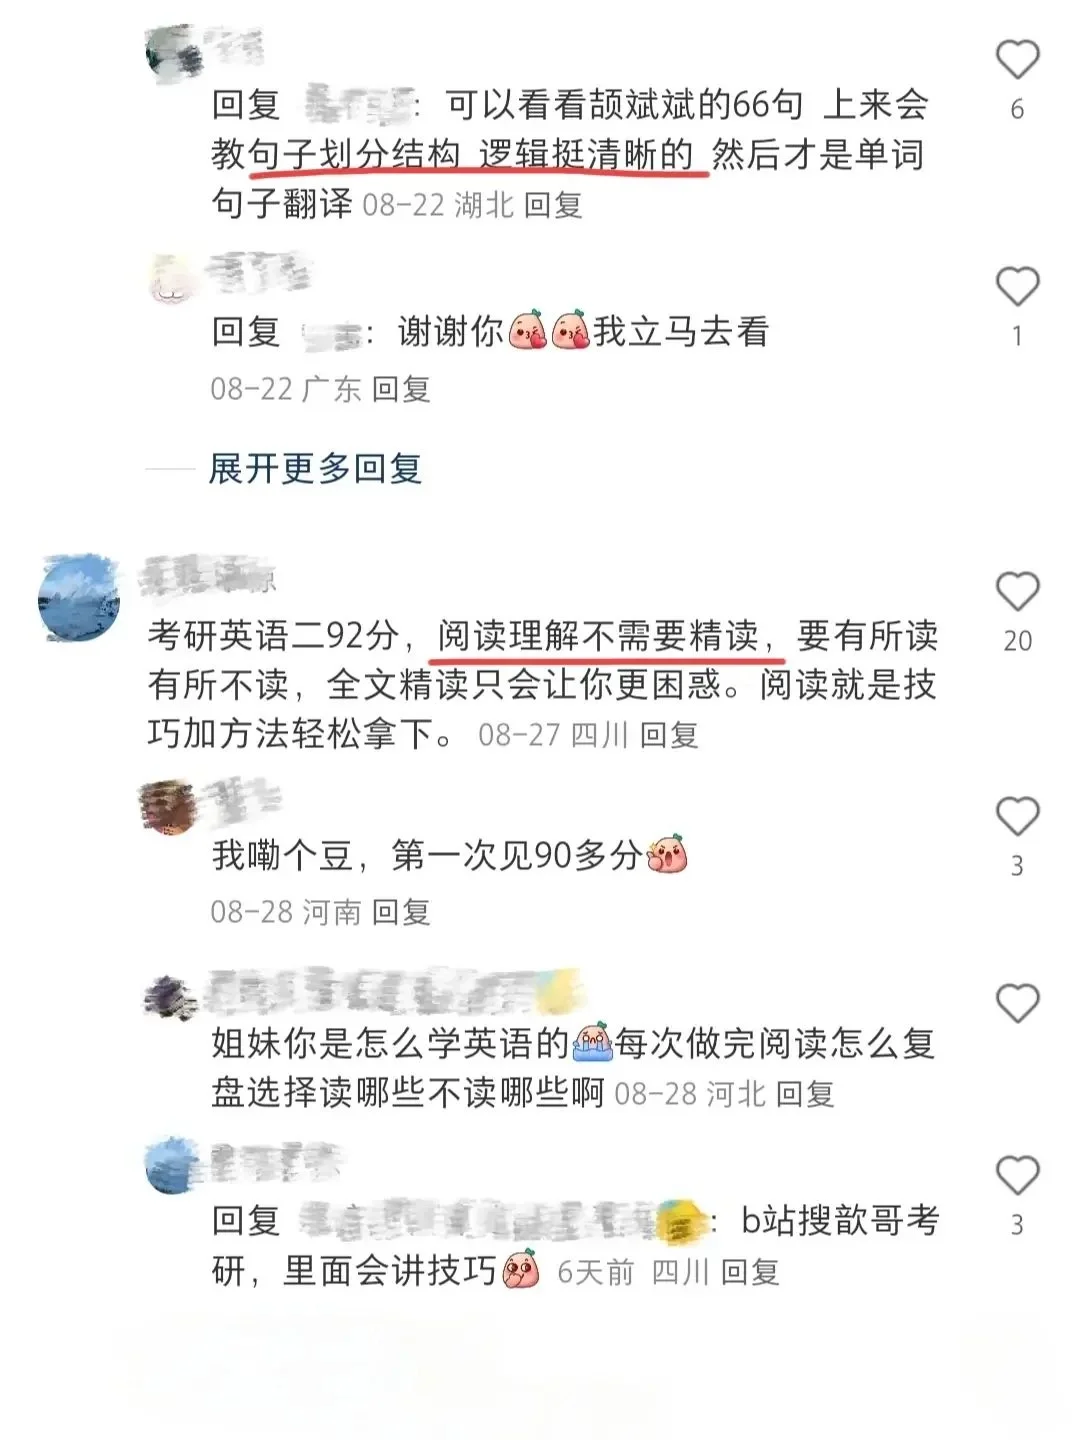Like the 谢谢你 reply from 广东
The width and height of the screenshot is (1080, 1440).
[x=1017, y=287]
